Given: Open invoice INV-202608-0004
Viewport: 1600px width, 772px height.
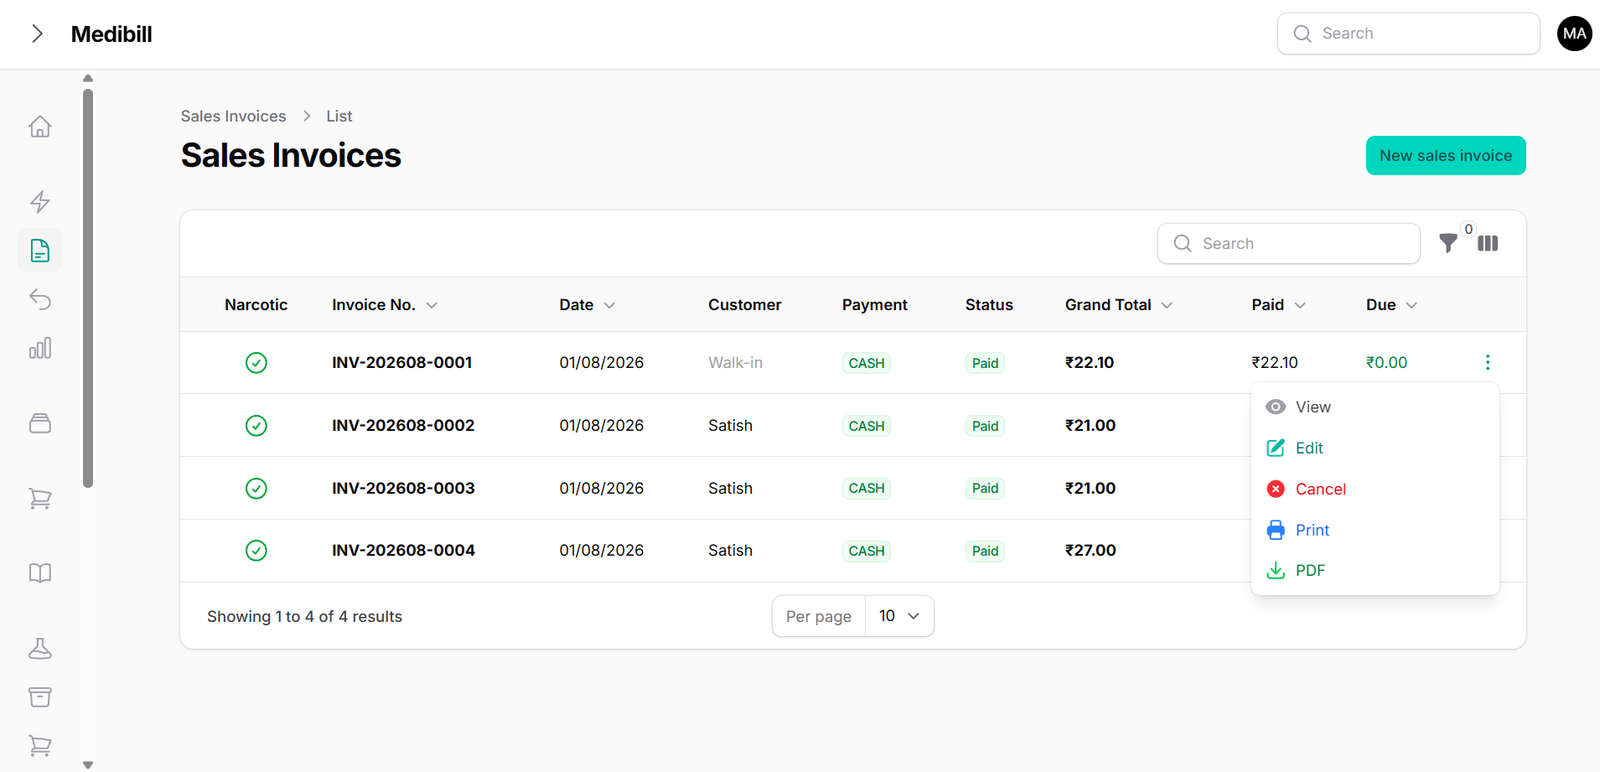Looking at the screenshot, I should pos(403,551).
